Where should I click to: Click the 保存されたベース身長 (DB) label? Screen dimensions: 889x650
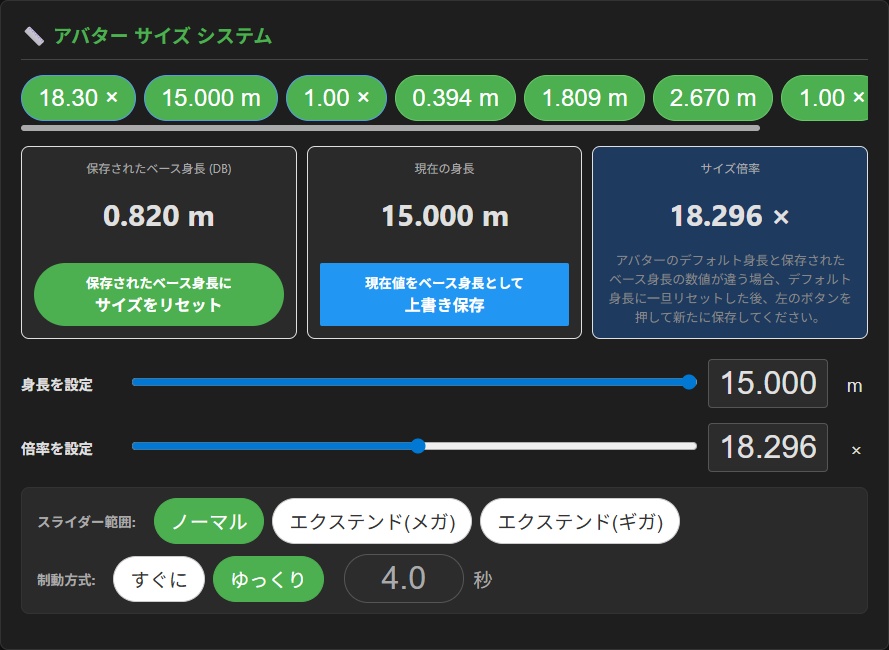pyautogui.click(x=159, y=168)
